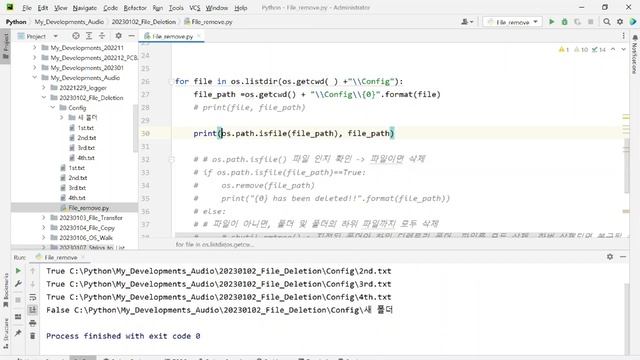Expand all in Project panel

(x=89, y=36)
